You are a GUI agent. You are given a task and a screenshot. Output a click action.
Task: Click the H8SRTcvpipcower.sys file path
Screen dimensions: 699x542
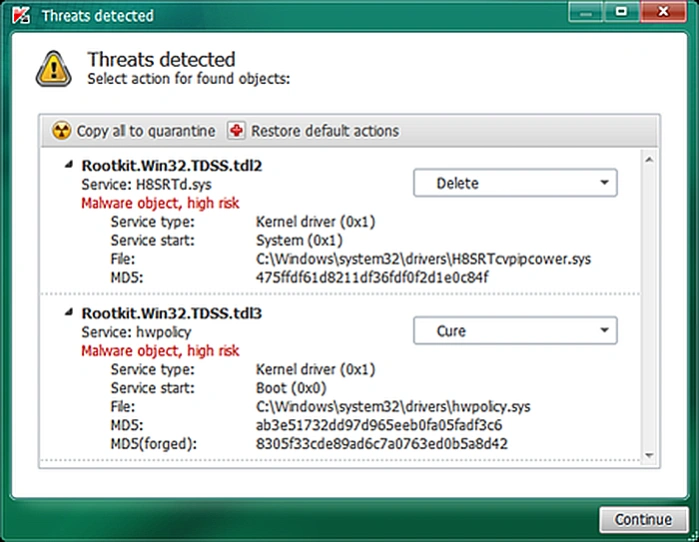point(424,259)
